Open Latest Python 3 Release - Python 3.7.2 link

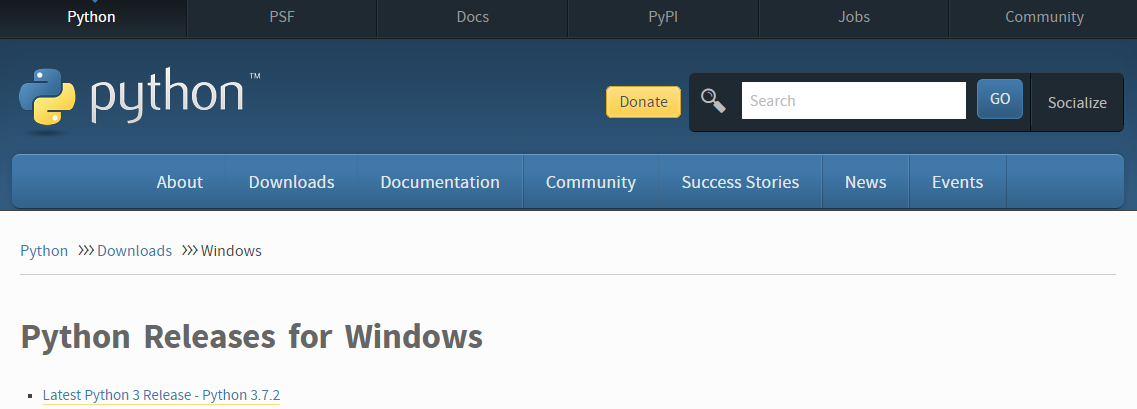[161, 395]
